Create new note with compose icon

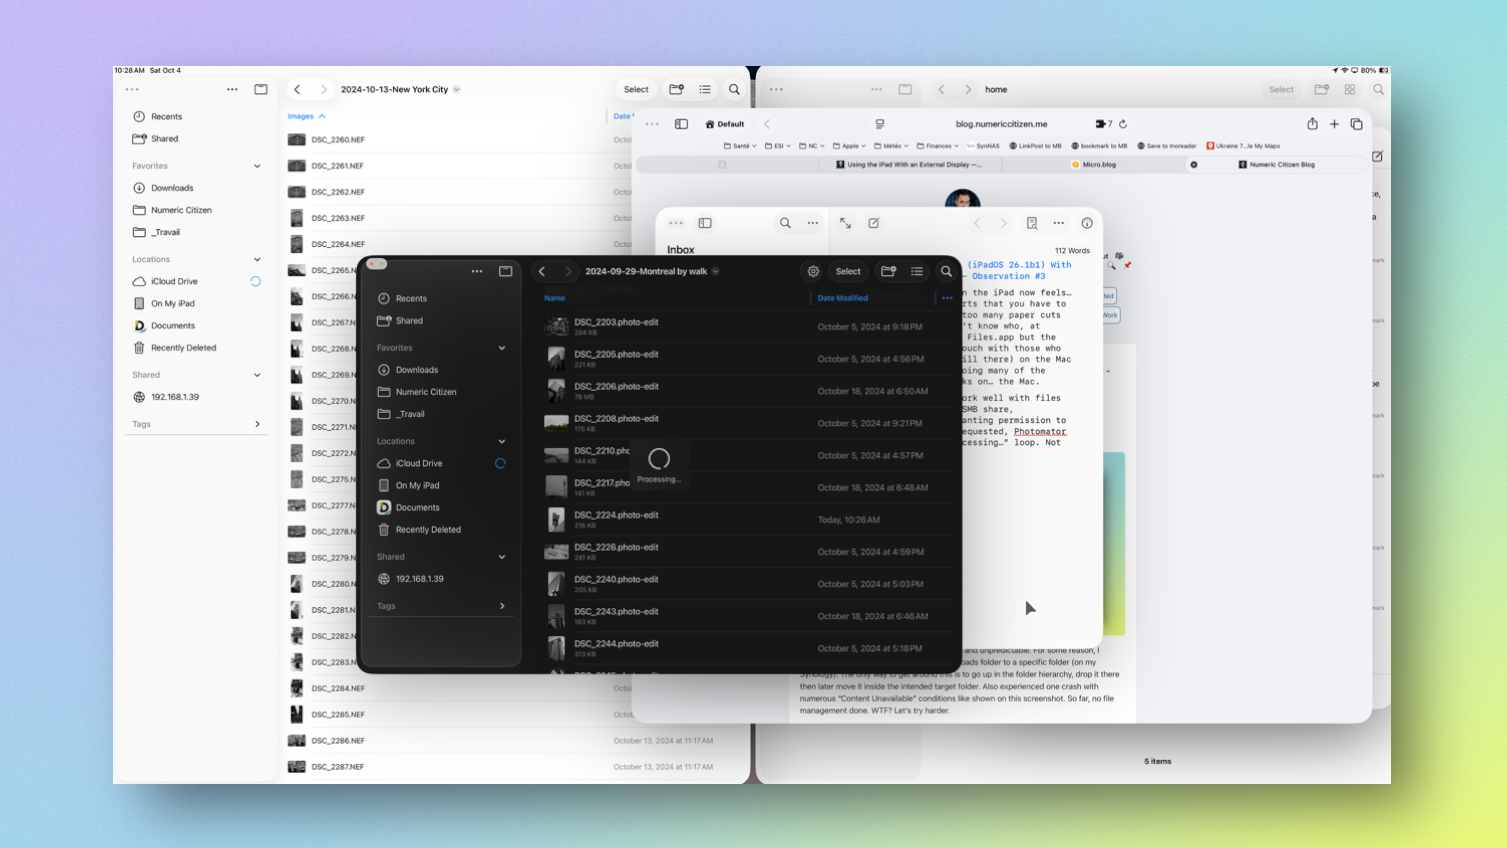pyautogui.click(x=874, y=223)
